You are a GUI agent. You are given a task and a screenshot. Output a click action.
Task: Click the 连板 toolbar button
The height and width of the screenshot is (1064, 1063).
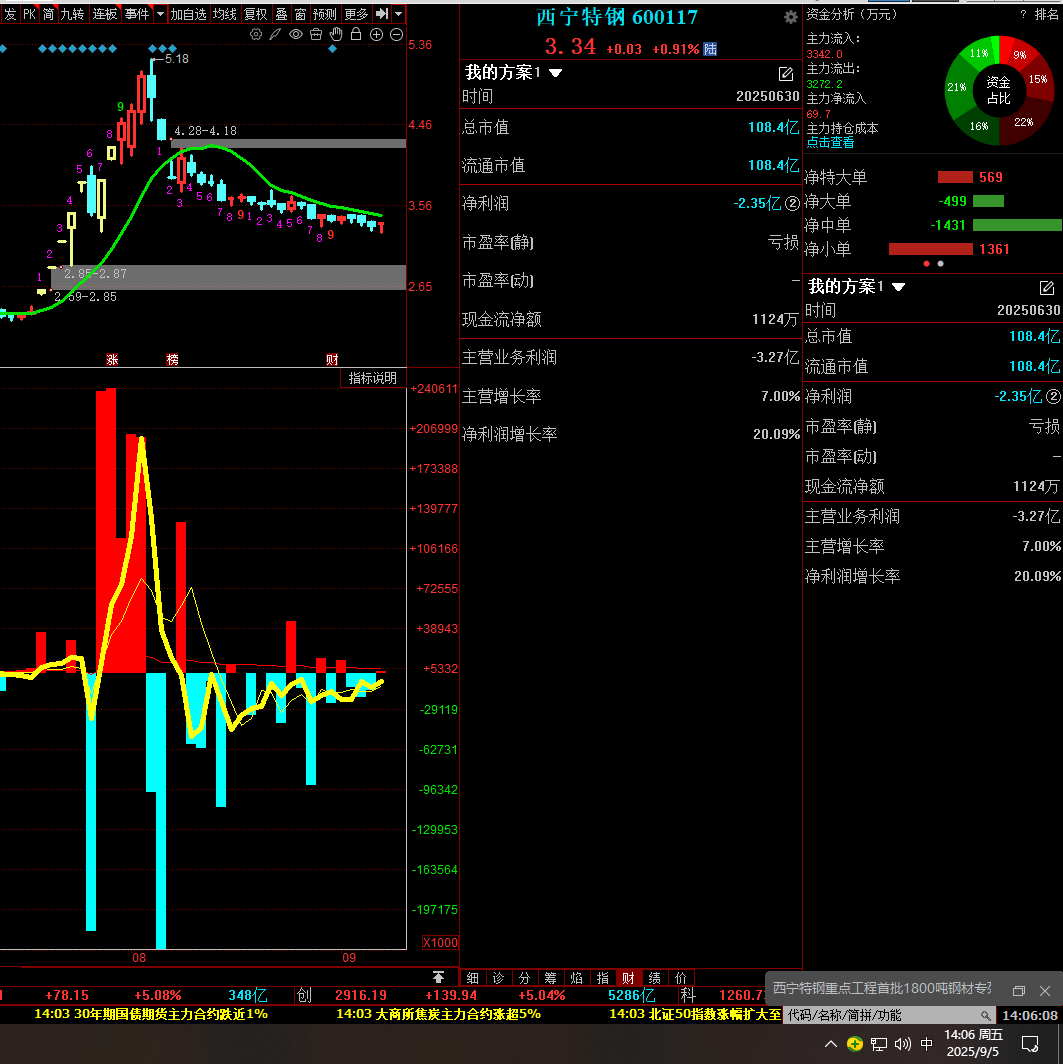105,14
